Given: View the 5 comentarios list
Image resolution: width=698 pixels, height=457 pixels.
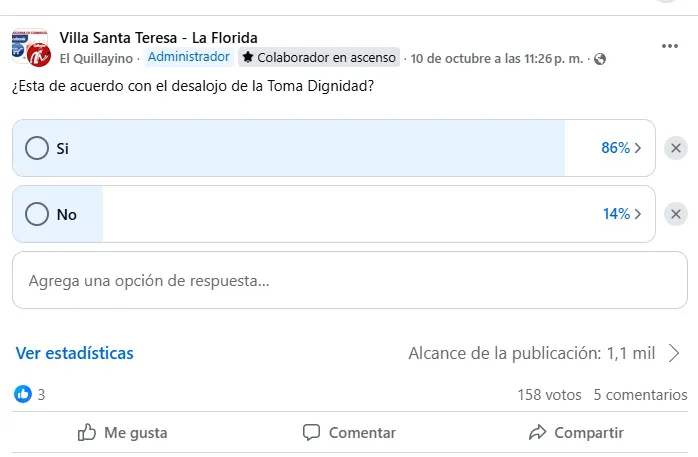Looking at the screenshot, I should click(x=640, y=395).
